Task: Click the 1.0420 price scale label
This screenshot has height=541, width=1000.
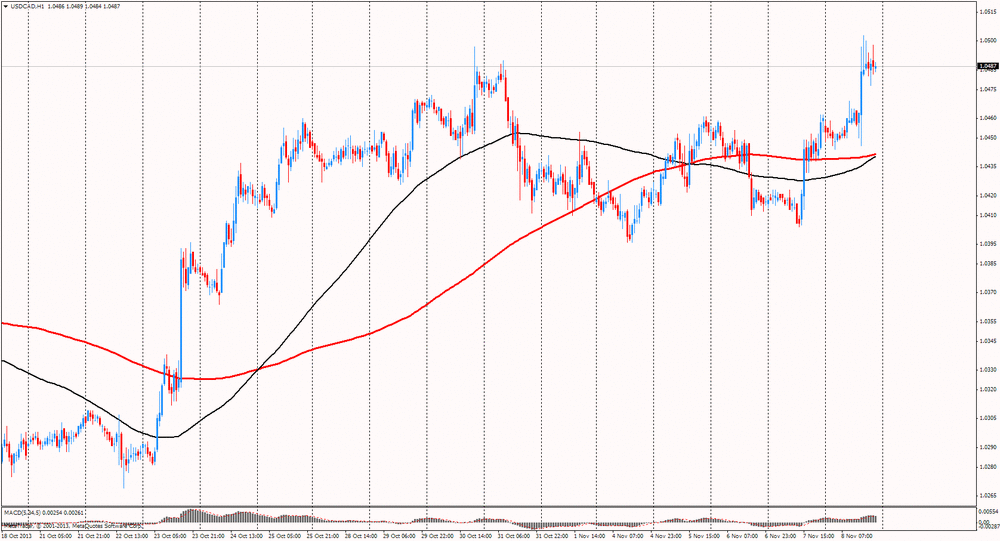Action: tap(989, 196)
